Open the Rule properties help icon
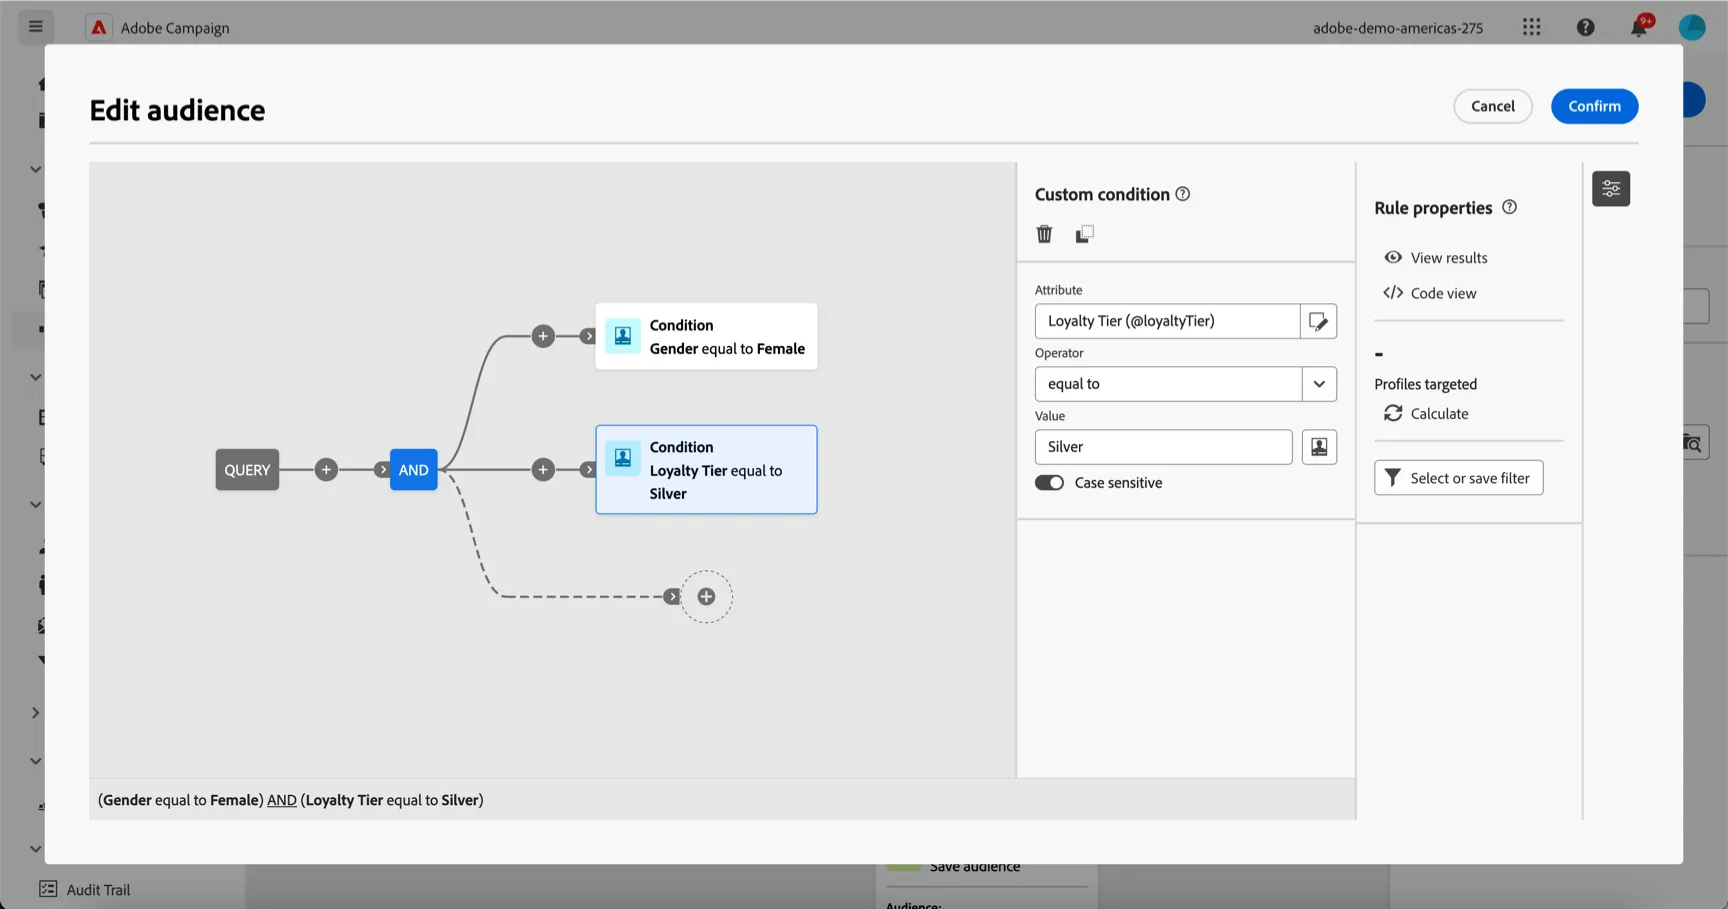The height and width of the screenshot is (909, 1728). [1509, 207]
